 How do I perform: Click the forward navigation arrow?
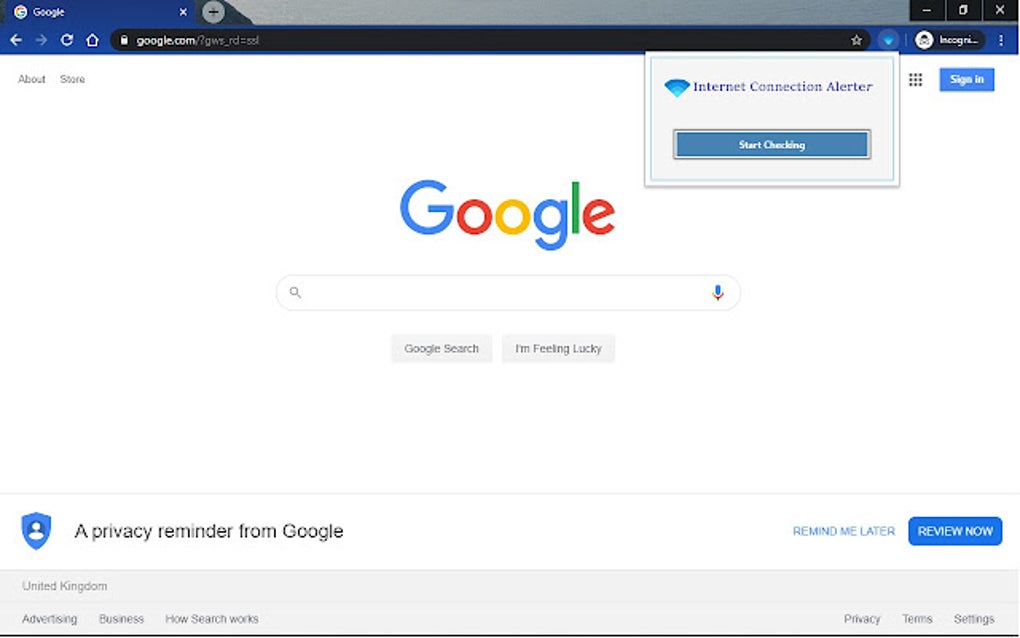click(40, 40)
